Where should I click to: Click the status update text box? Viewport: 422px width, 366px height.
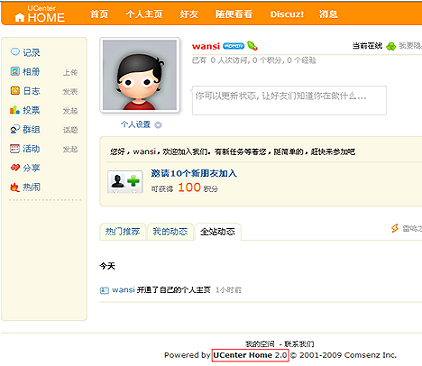point(289,100)
